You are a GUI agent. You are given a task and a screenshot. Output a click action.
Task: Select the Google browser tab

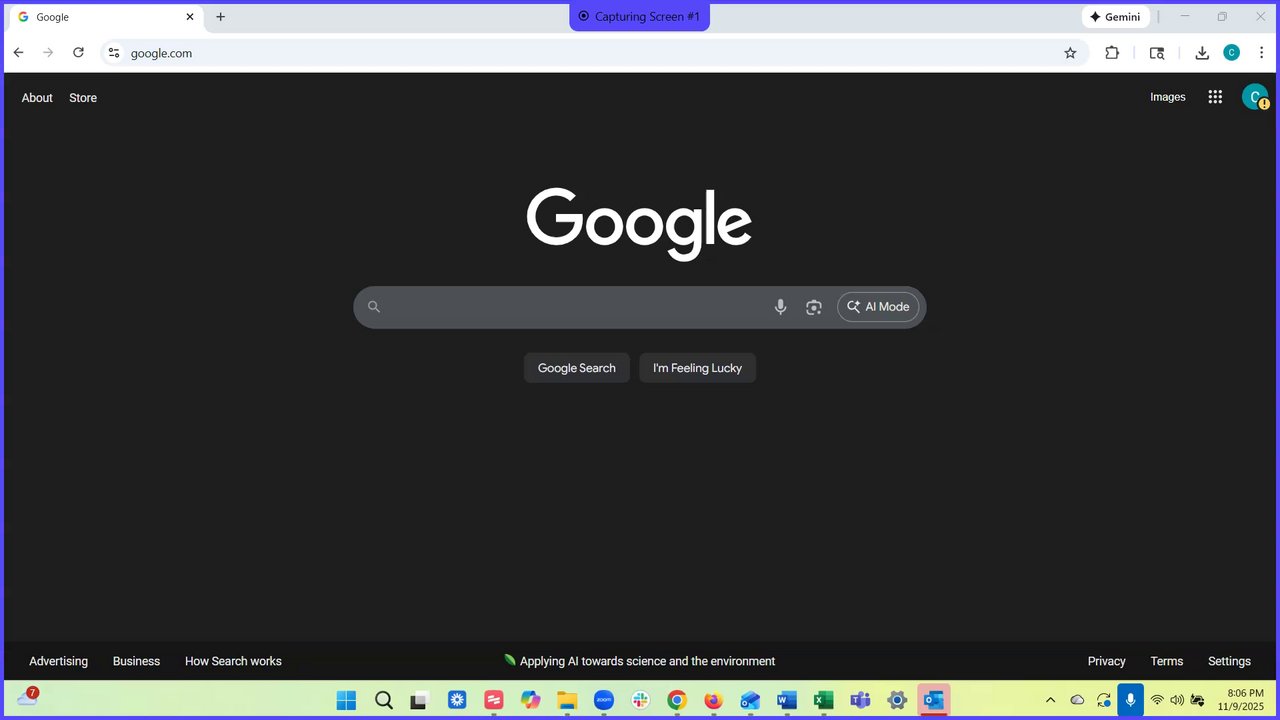[x=105, y=17]
